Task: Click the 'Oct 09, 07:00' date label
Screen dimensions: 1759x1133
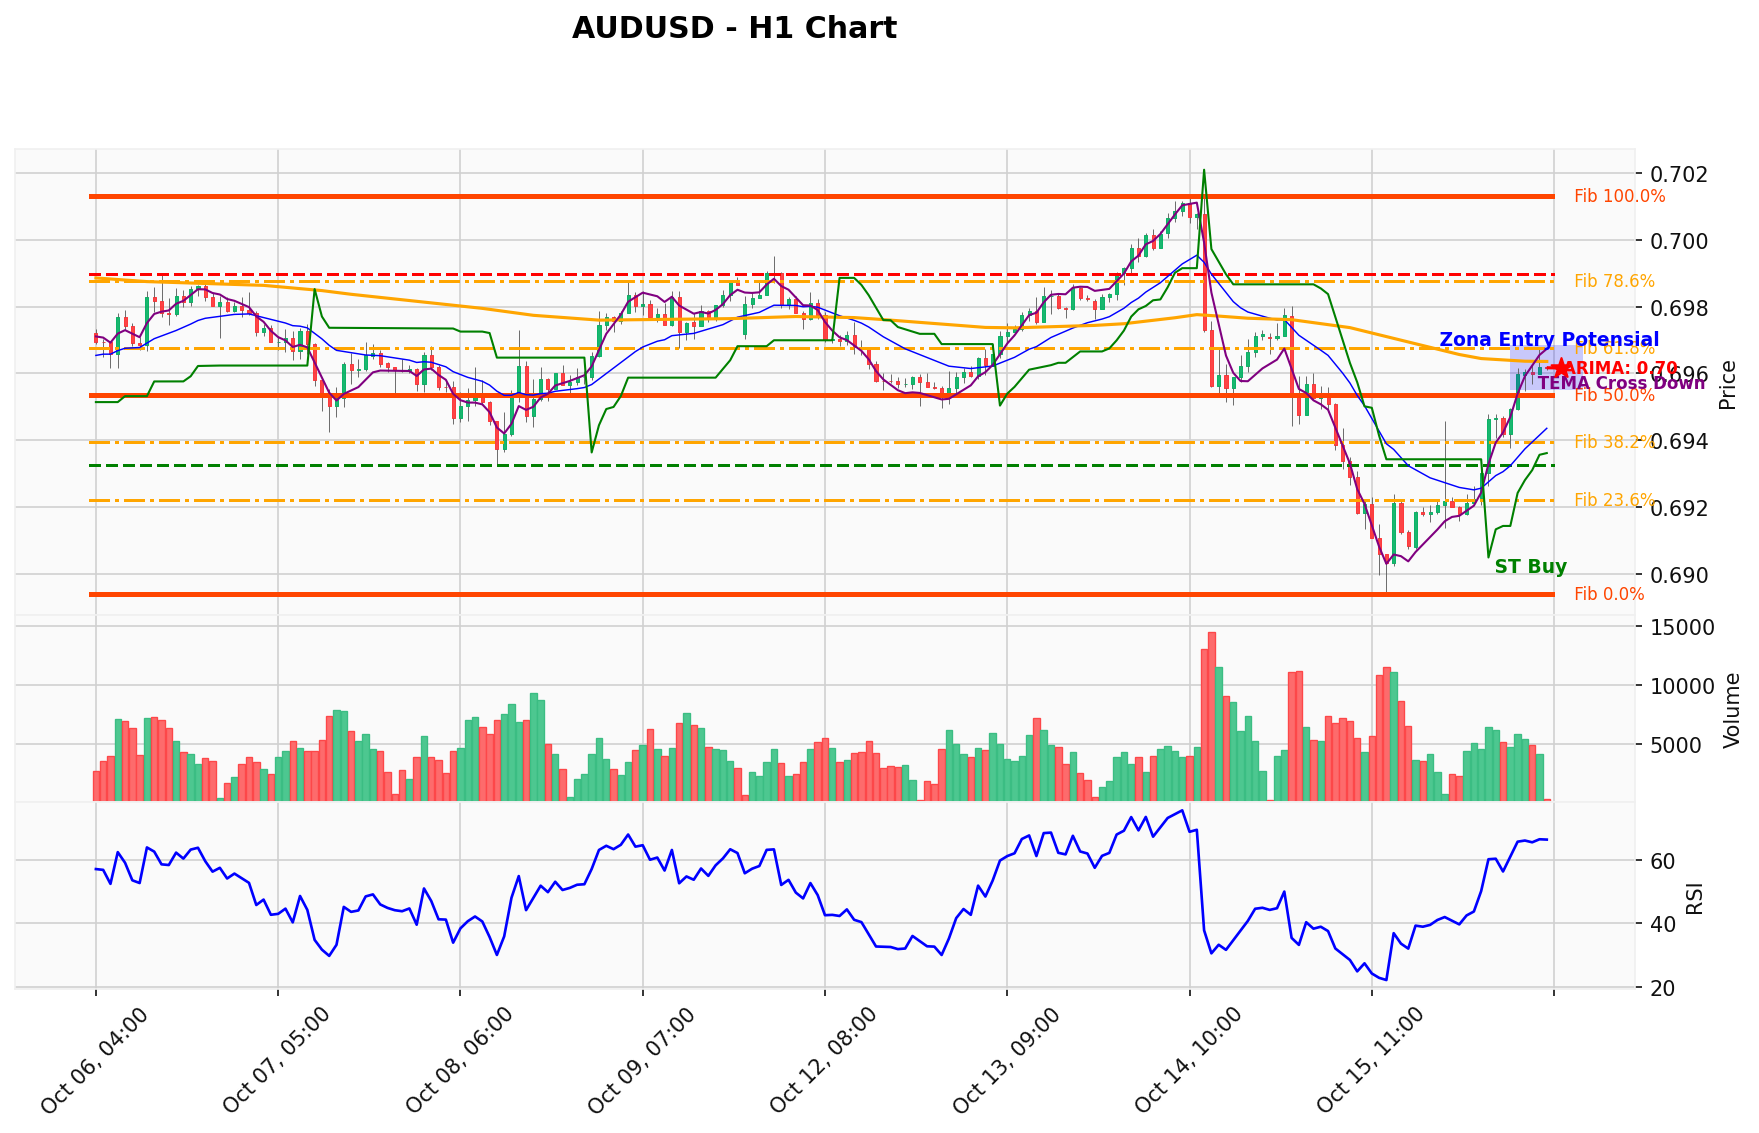Action: click(642, 1060)
